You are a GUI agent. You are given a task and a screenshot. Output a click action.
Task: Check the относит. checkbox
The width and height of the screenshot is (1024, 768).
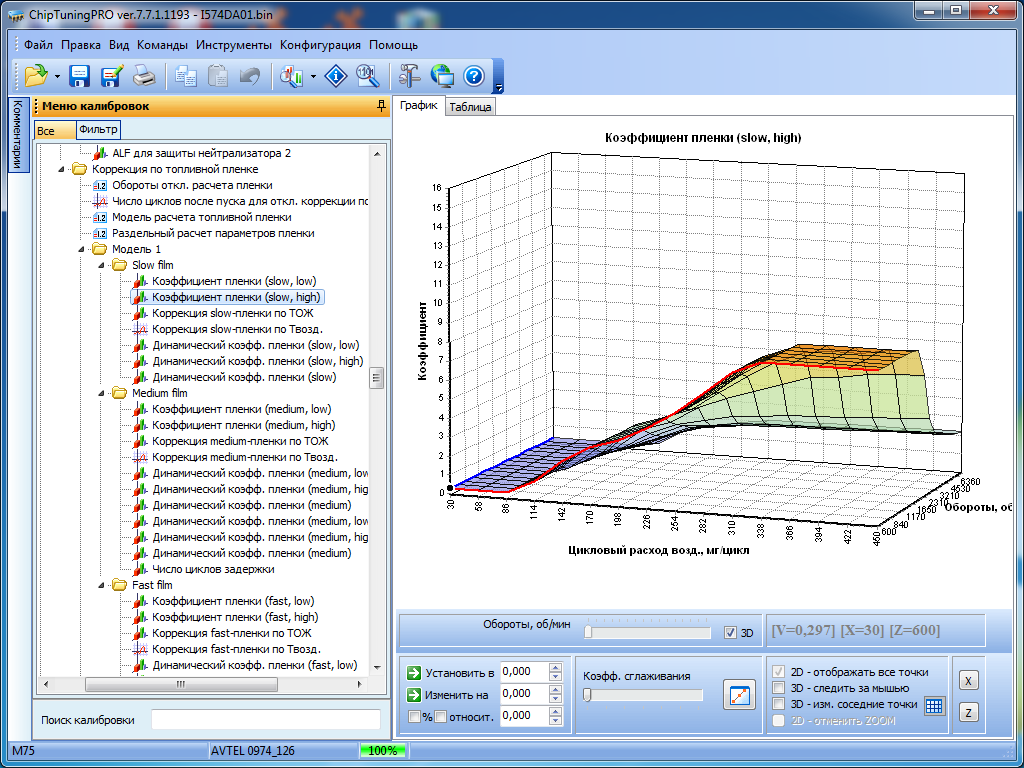click(x=440, y=716)
